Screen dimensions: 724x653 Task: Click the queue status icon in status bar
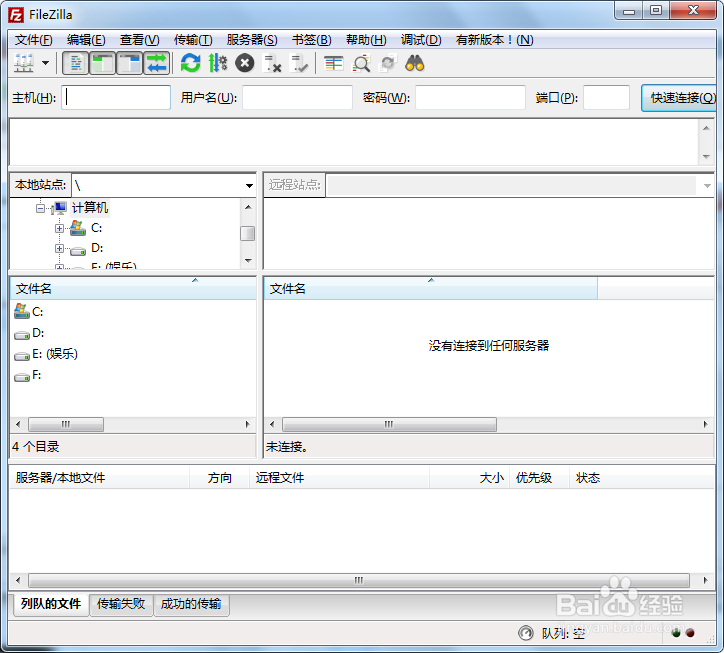(x=525, y=633)
